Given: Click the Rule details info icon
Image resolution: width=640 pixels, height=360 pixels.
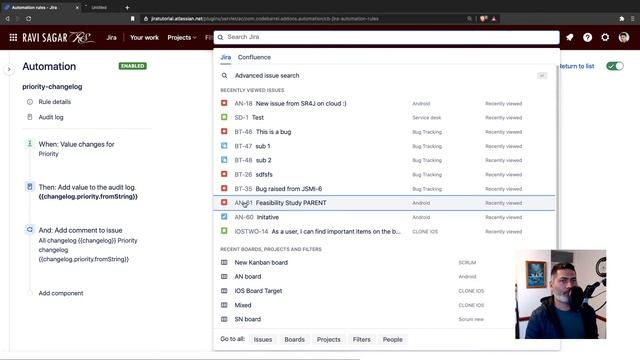Looking at the screenshot, I should tap(30, 102).
